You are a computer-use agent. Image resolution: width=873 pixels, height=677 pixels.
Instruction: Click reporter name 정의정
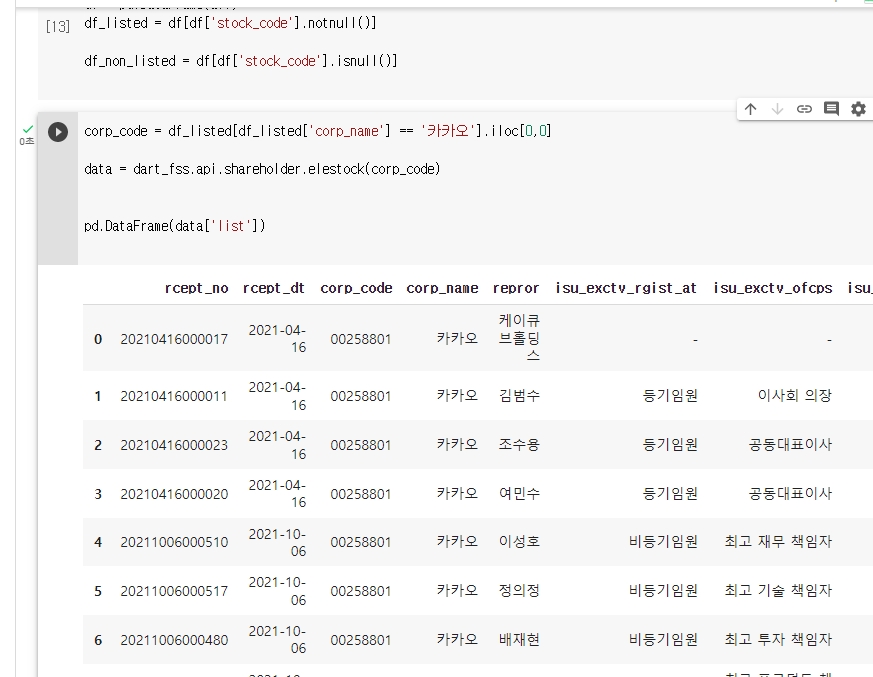point(519,591)
